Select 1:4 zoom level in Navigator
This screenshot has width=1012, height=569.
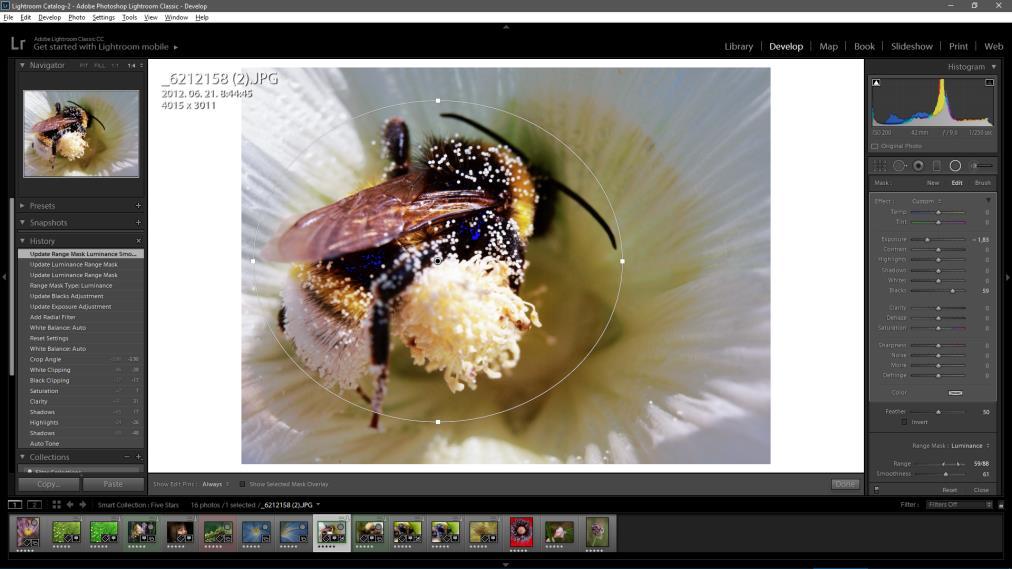point(132,66)
